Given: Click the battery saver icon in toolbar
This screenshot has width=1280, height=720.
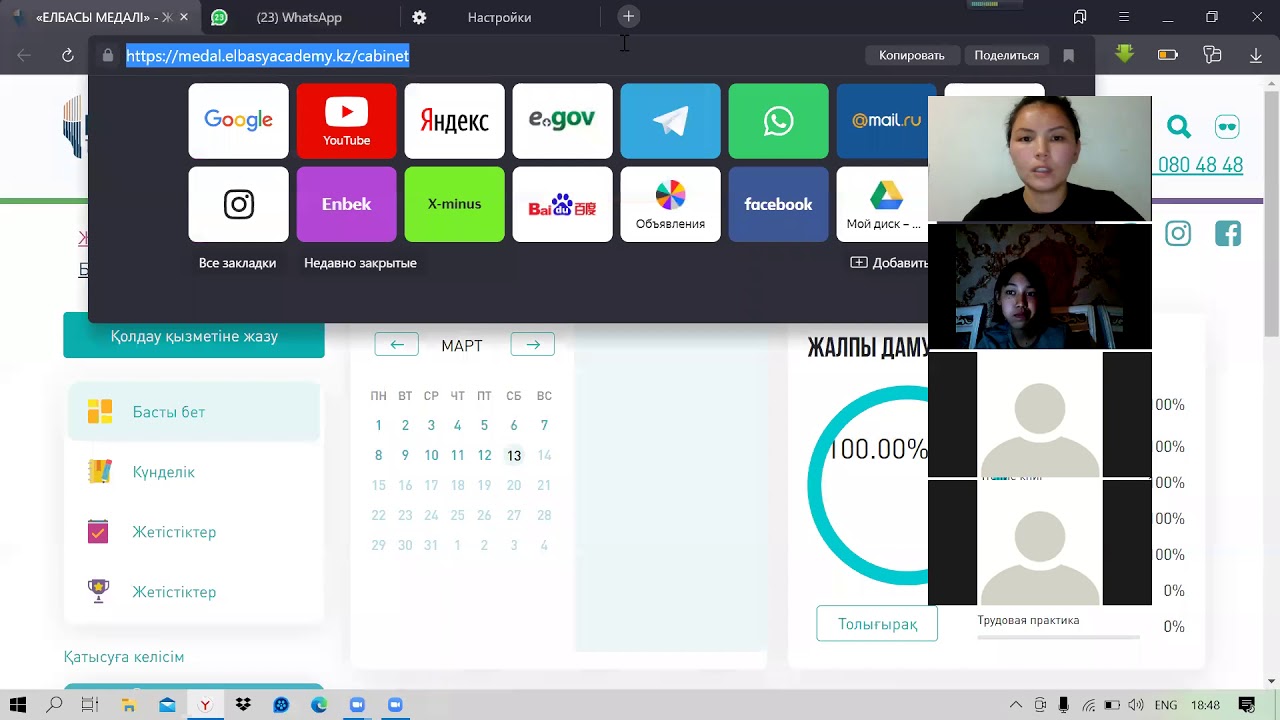Looking at the screenshot, I should click(1168, 55).
